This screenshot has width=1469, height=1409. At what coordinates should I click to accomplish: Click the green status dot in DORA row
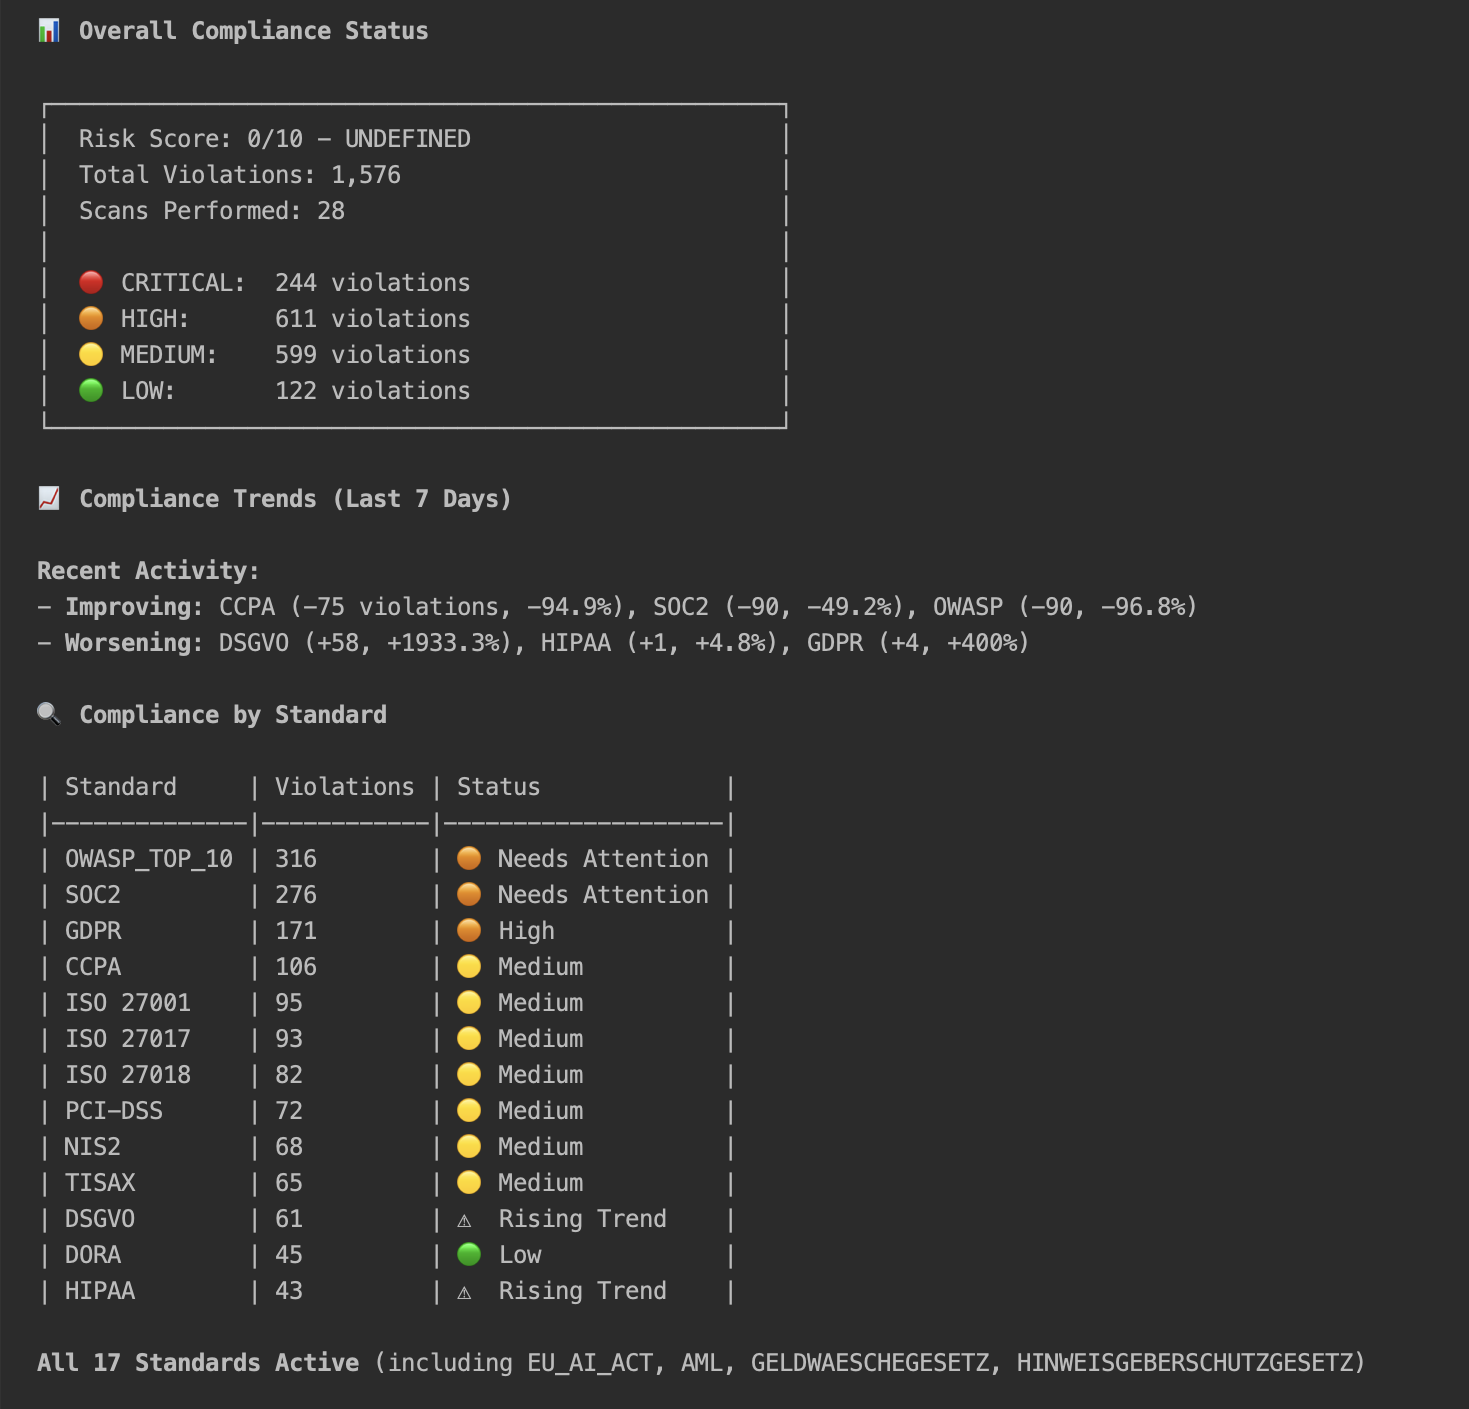point(469,1254)
